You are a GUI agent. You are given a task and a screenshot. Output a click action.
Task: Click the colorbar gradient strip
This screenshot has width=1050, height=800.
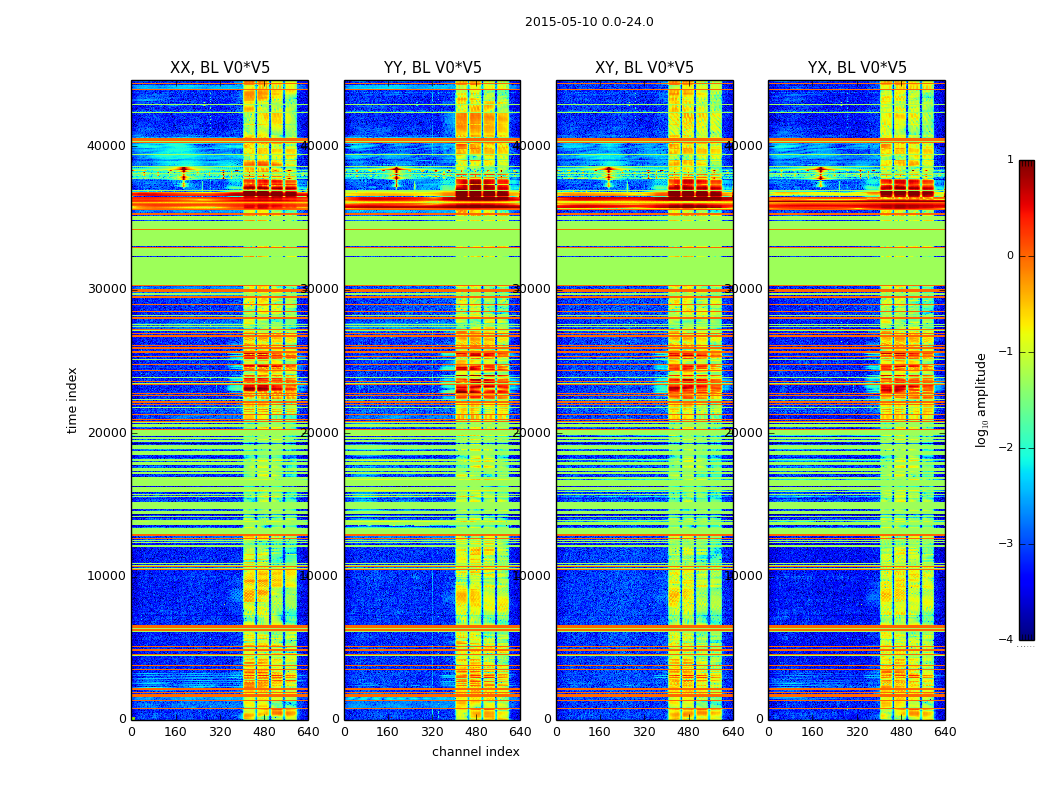(1027, 400)
